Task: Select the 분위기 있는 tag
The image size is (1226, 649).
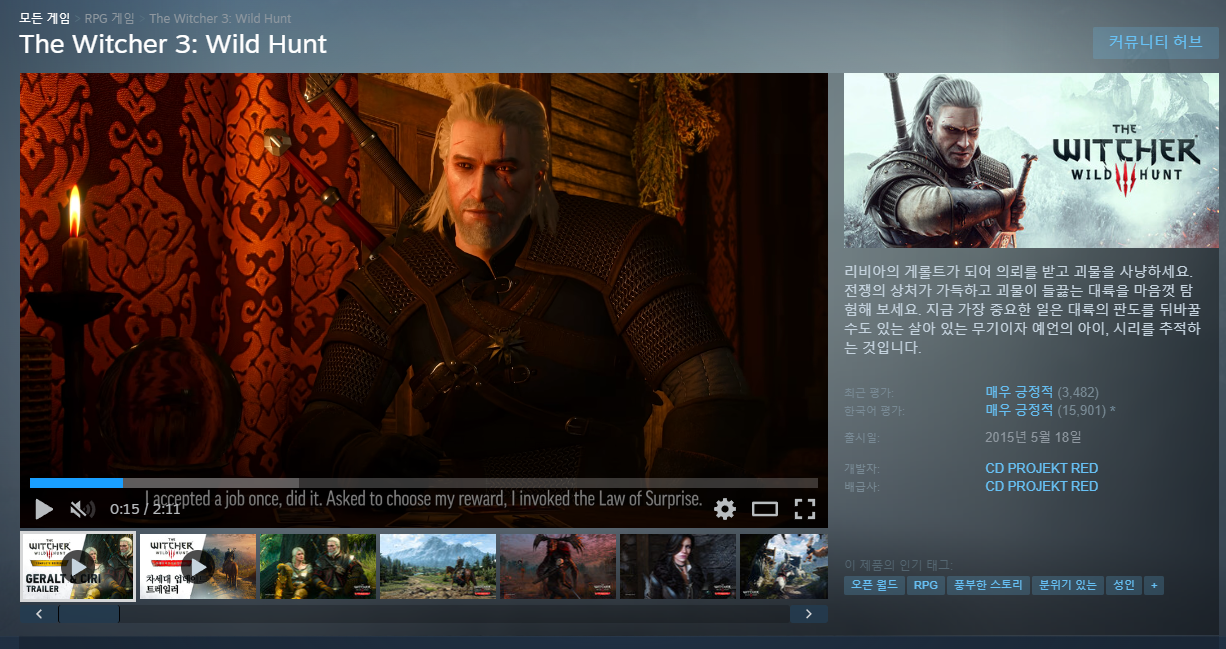Action: [1067, 585]
